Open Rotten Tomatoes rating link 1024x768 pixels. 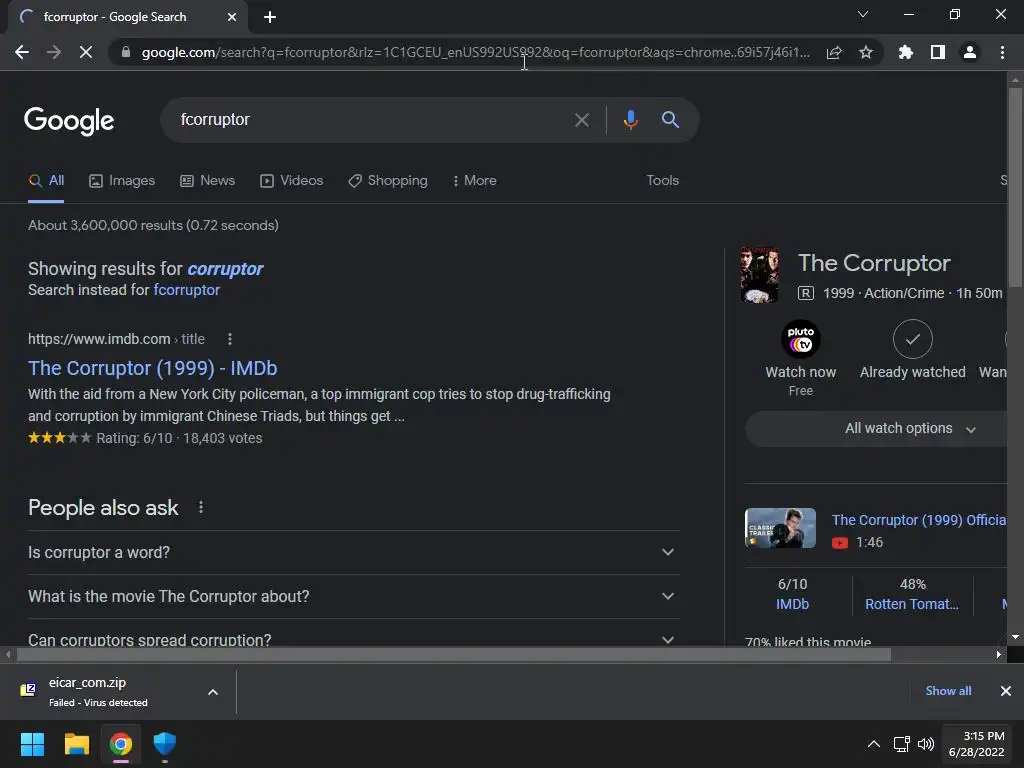point(912,604)
